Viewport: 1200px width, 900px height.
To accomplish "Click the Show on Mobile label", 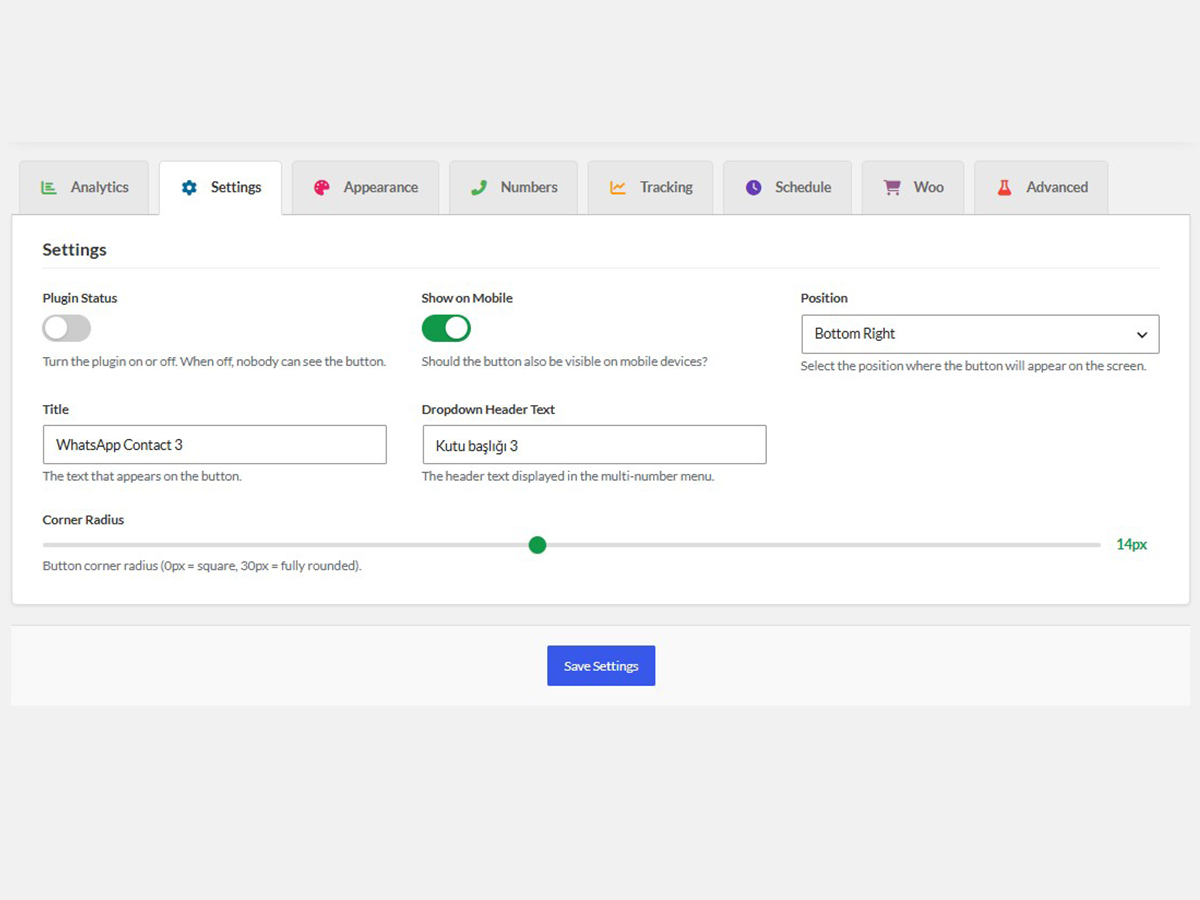I will point(467,298).
